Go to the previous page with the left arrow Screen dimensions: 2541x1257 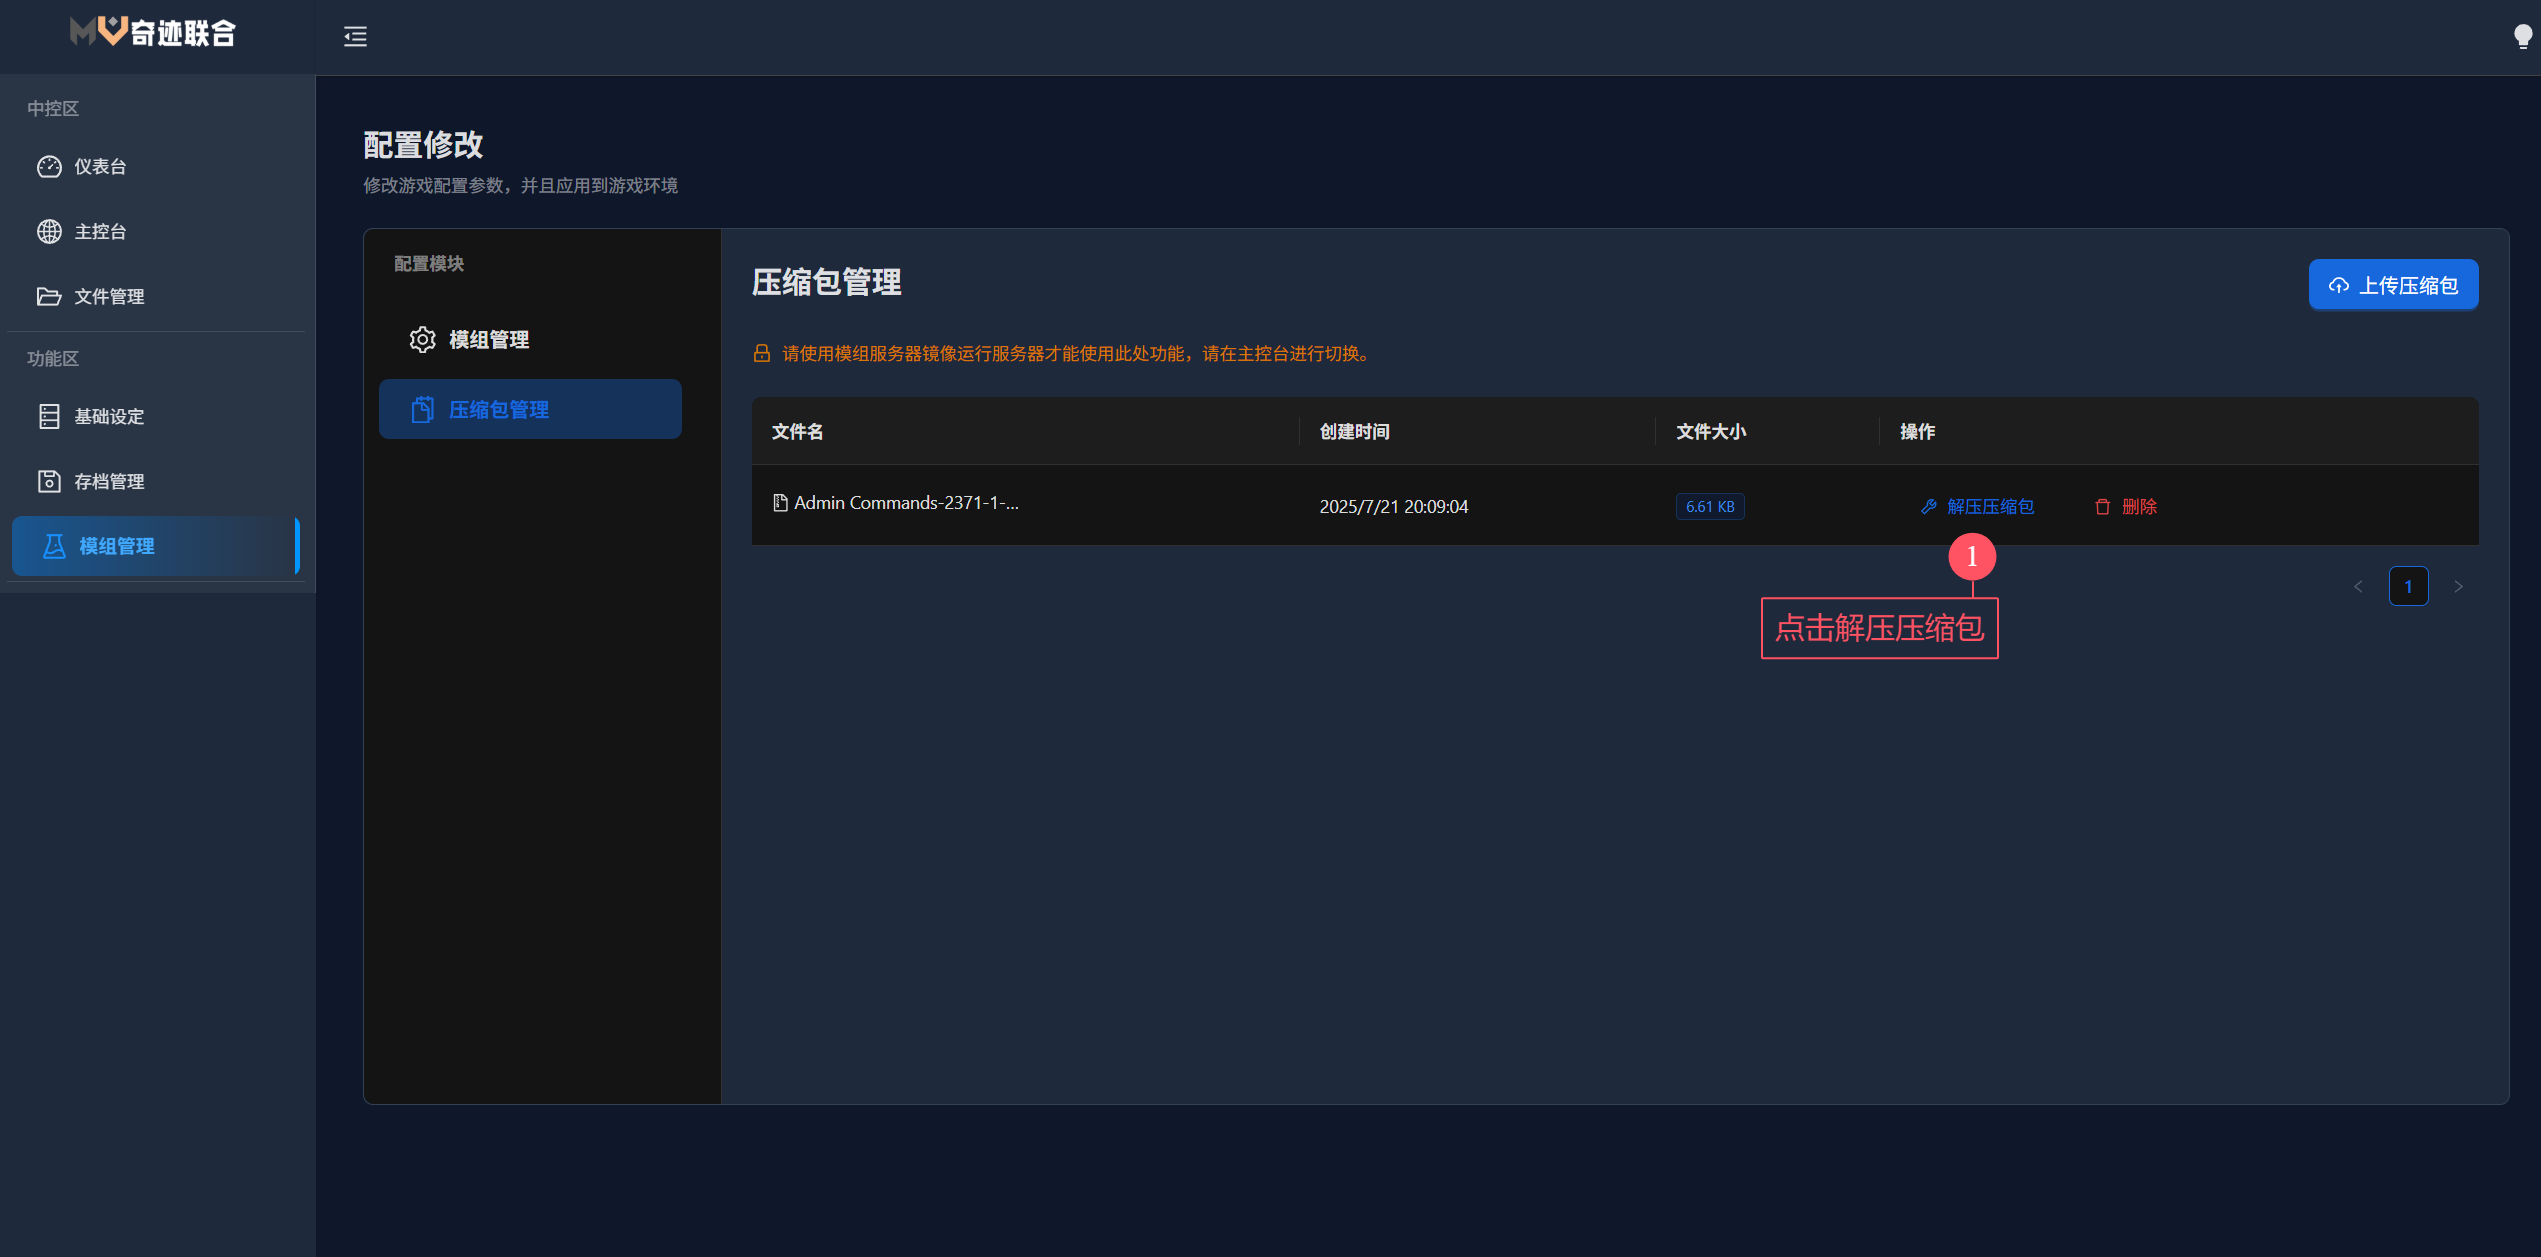pos(2358,587)
